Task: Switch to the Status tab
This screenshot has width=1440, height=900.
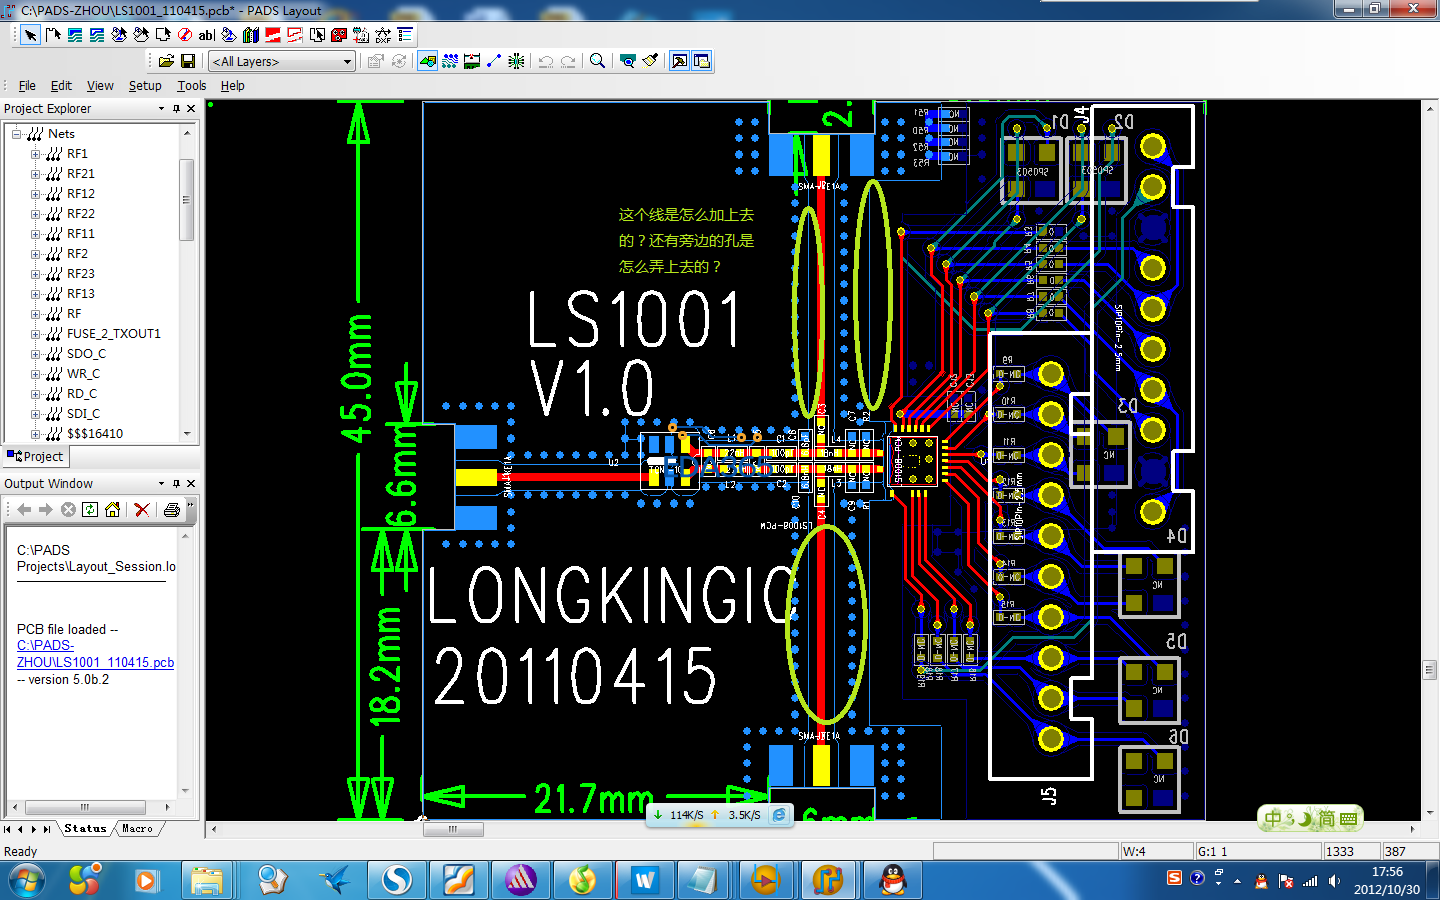Action: coord(85,829)
